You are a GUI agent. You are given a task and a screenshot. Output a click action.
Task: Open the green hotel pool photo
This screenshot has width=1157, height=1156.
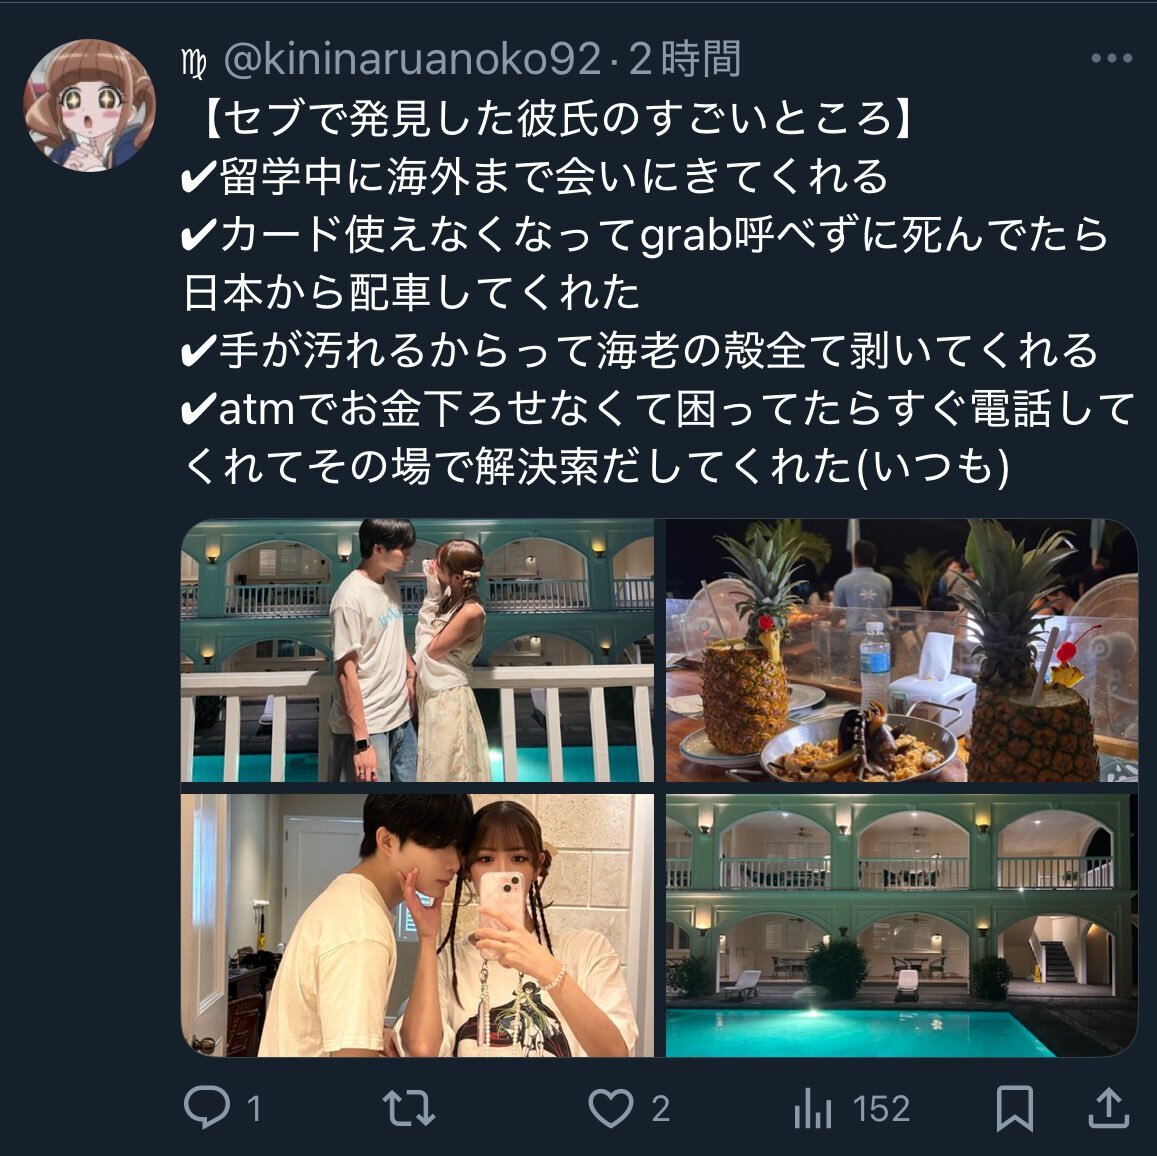(902, 925)
